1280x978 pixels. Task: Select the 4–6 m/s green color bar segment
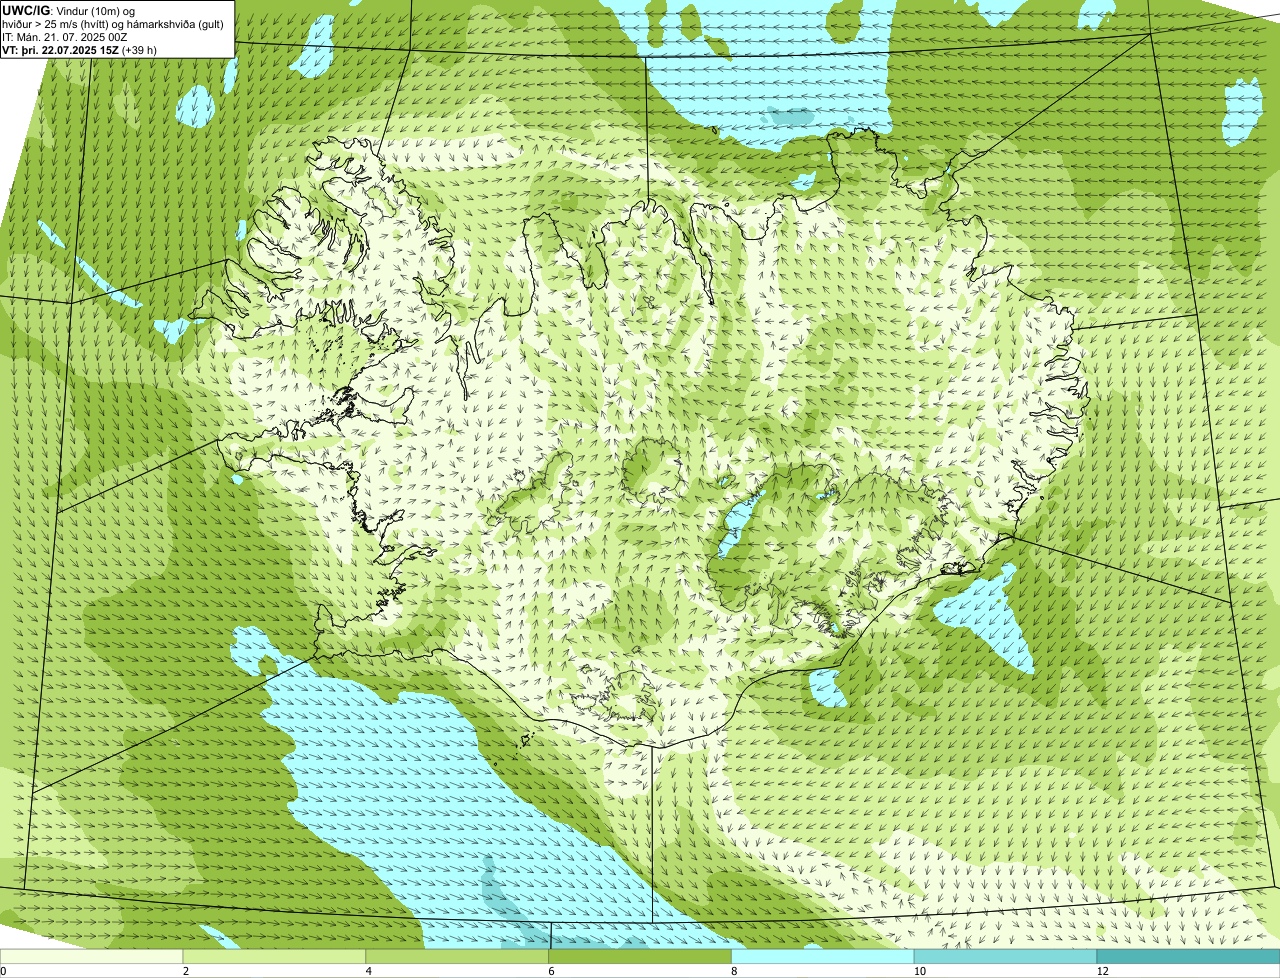[x=458, y=957]
